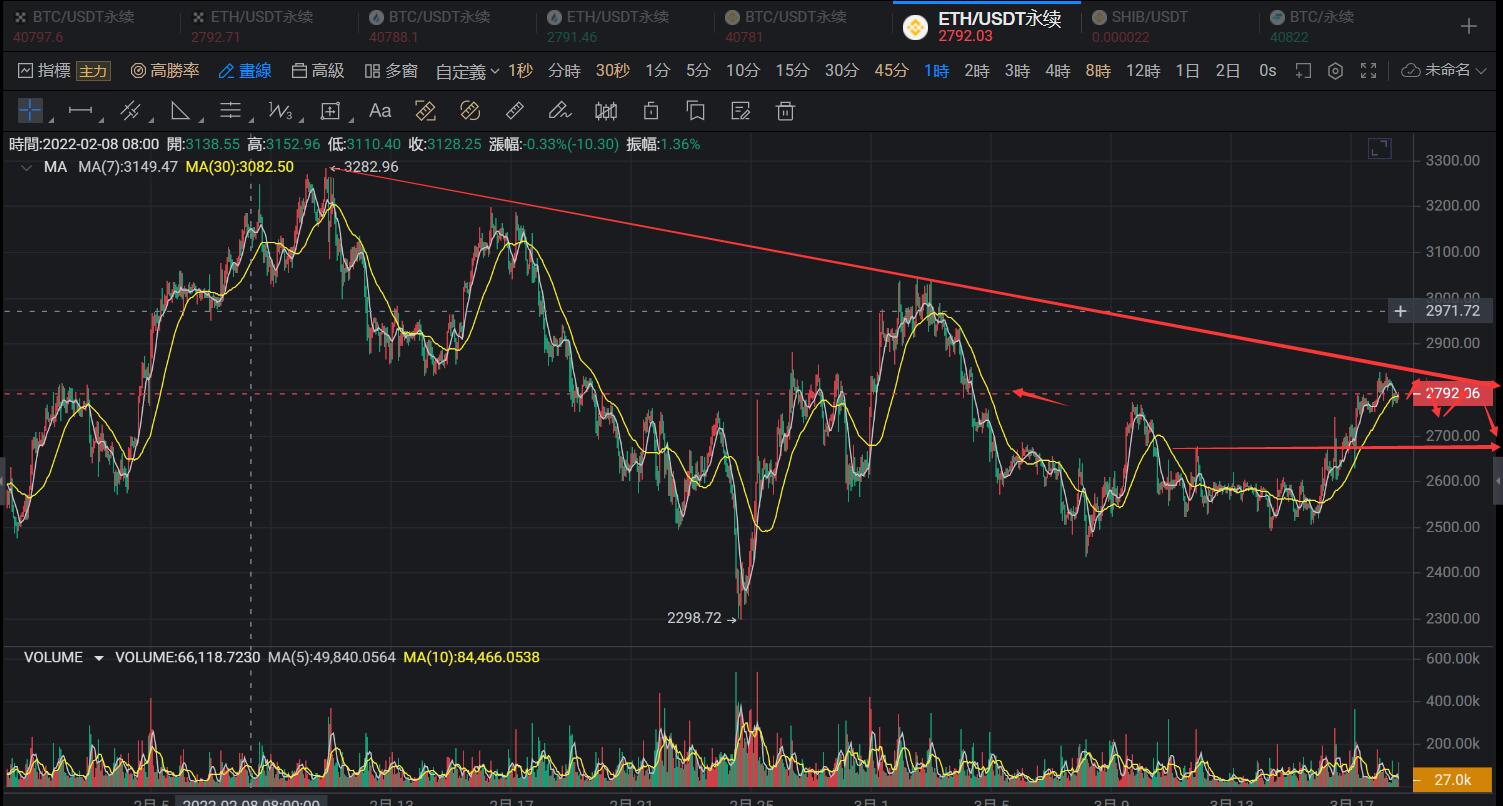Screen dimensions: 1503x806
Task: Select the crosshair cursor tool
Action: tap(30, 110)
